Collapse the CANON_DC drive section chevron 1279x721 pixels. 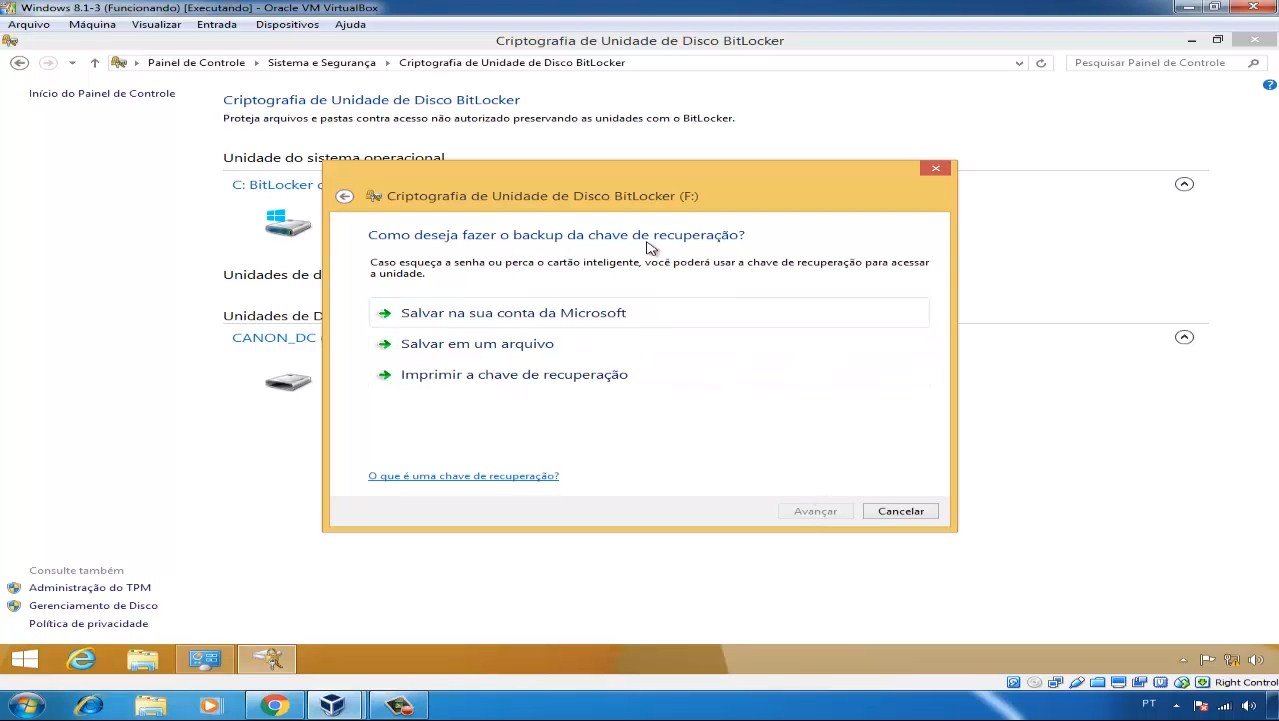pyautogui.click(x=1184, y=337)
